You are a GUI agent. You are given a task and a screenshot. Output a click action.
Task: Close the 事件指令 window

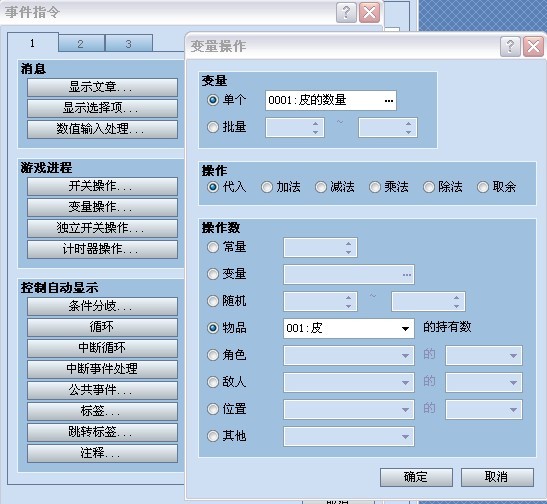(369, 13)
